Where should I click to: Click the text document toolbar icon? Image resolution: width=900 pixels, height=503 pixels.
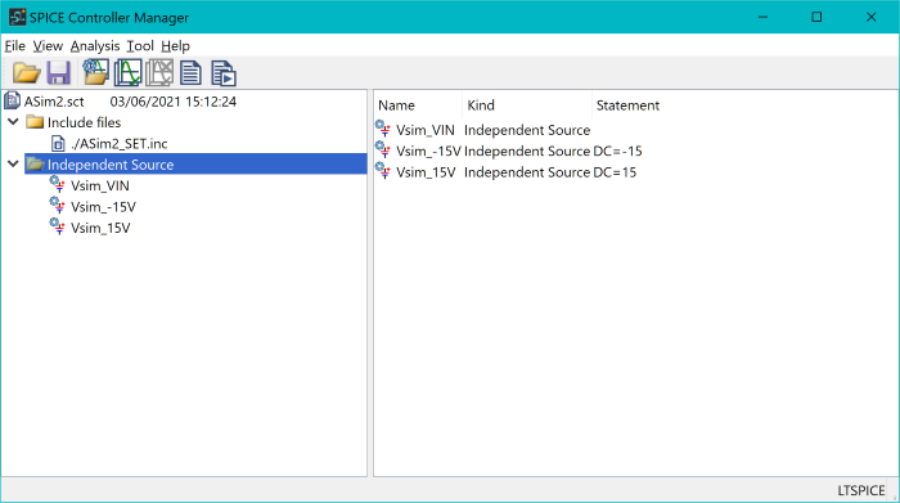191,73
